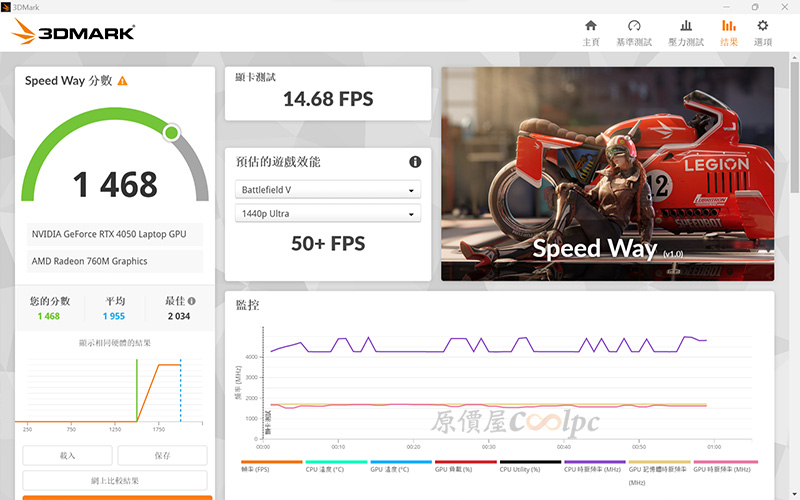
Task: Click the 1 468 score gauge value
Action: tap(115, 184)
